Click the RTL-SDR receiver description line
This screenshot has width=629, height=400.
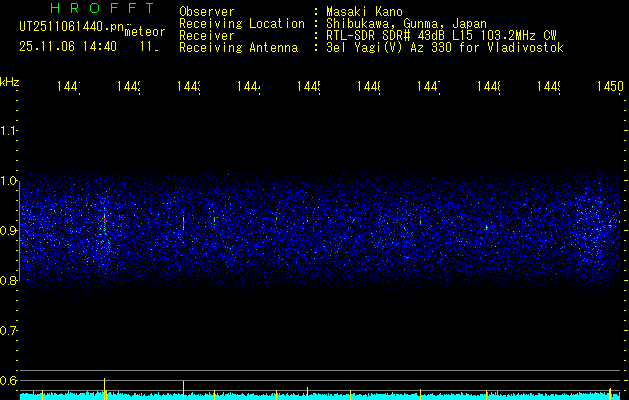(434, 35)
